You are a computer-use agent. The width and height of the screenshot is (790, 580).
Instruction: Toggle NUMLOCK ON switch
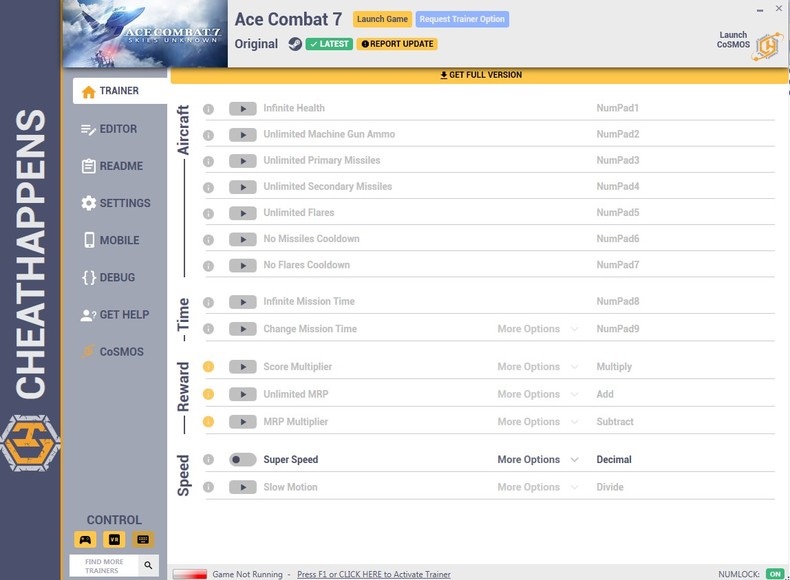(775, 574)
